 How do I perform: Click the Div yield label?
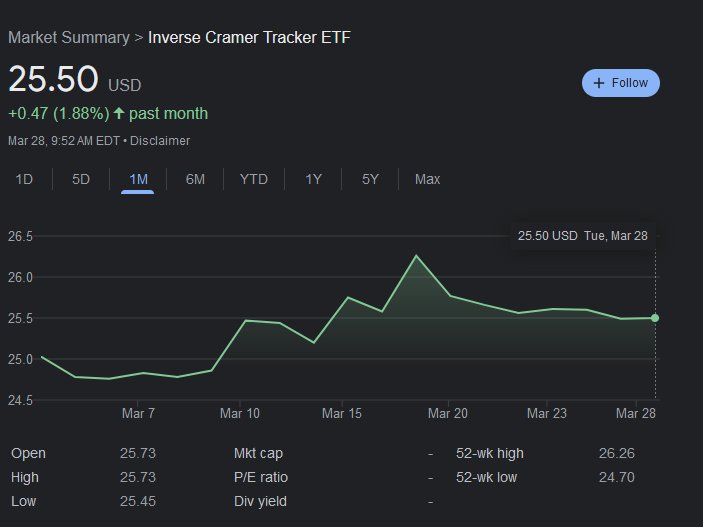point(260,501)
